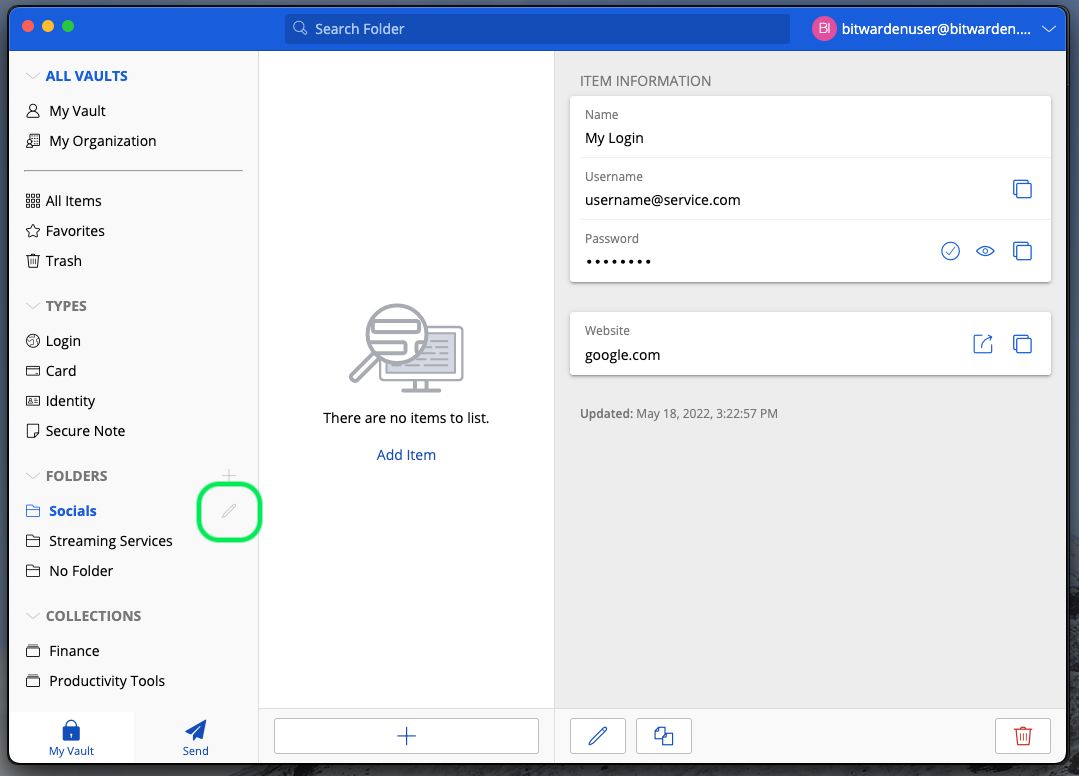Click the masked password dots
This screenshot has width=1079, height=776.
tap(618, 261)
